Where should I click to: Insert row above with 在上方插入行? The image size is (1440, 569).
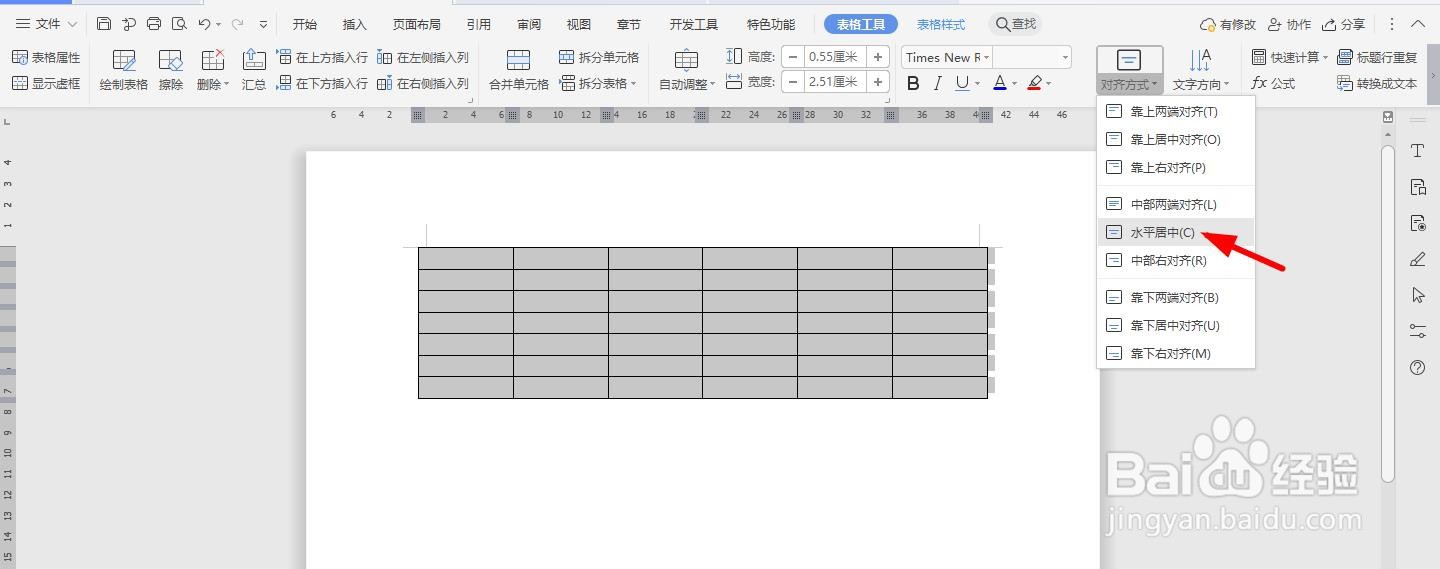[x=322, y=57]
